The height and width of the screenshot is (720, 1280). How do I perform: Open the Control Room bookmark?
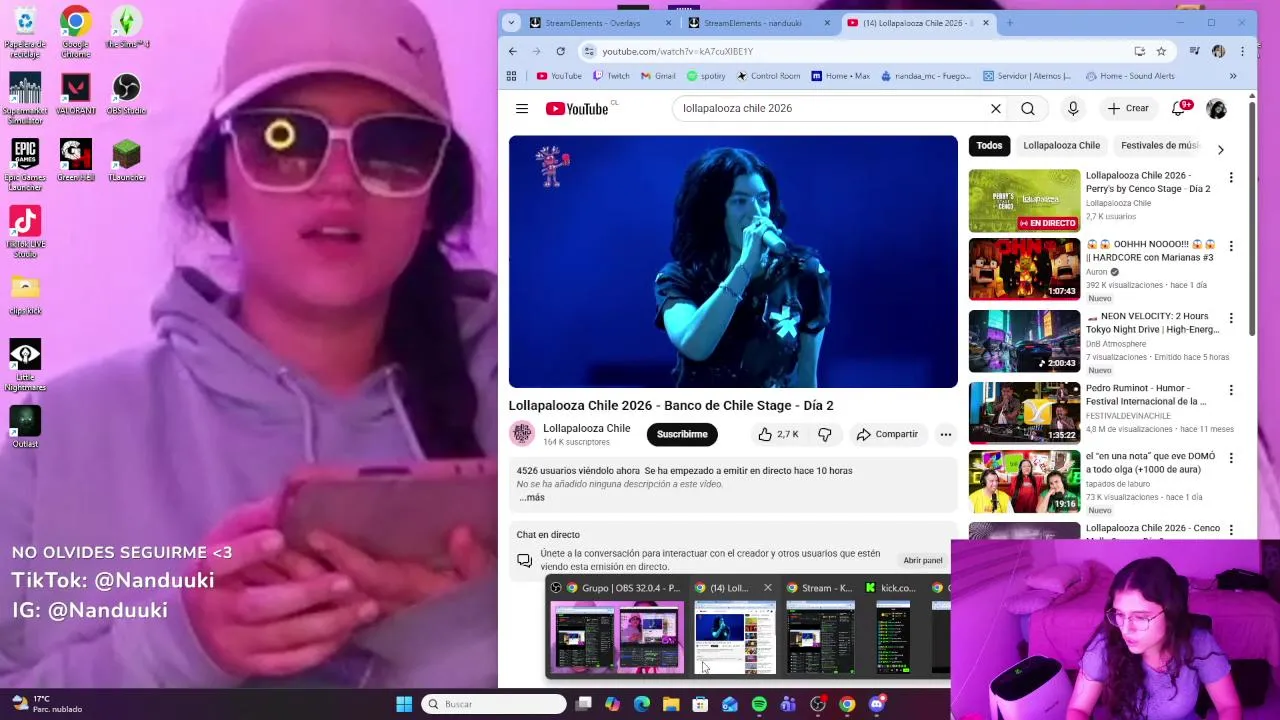pos(768,76)
